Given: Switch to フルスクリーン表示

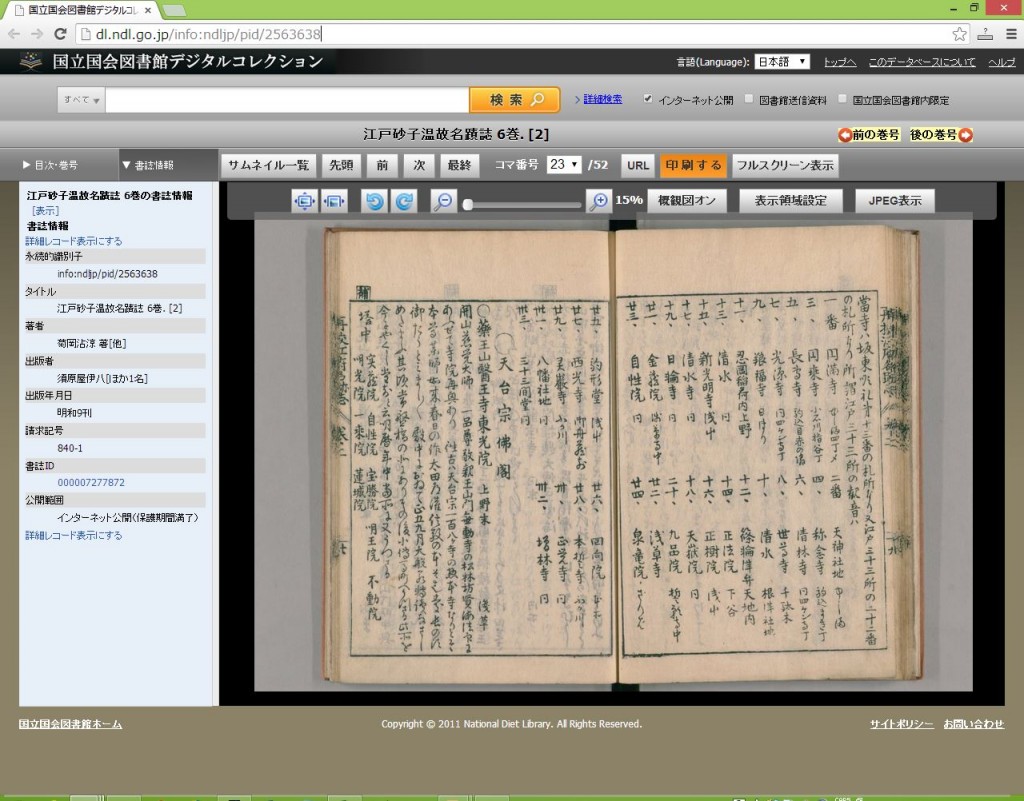Looking at the screenshot, I should click(785, 165).
